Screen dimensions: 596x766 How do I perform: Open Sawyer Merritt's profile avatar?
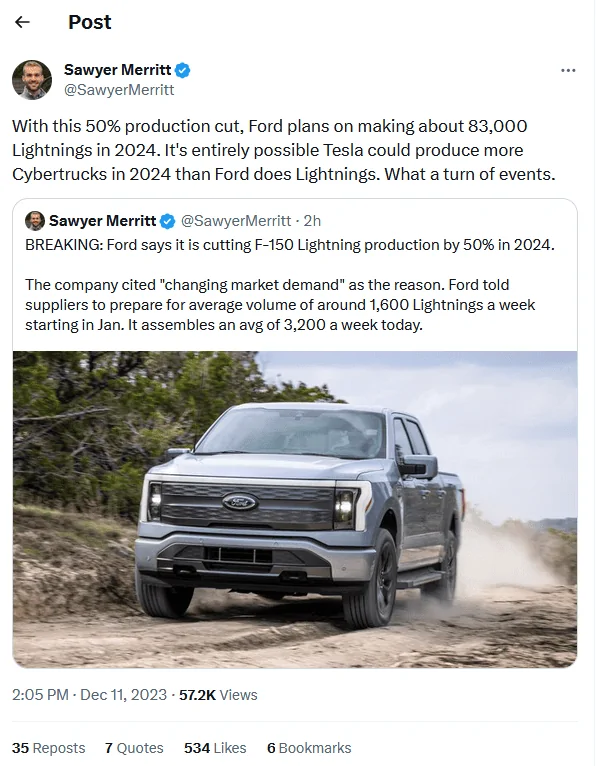tap(32, 80)
